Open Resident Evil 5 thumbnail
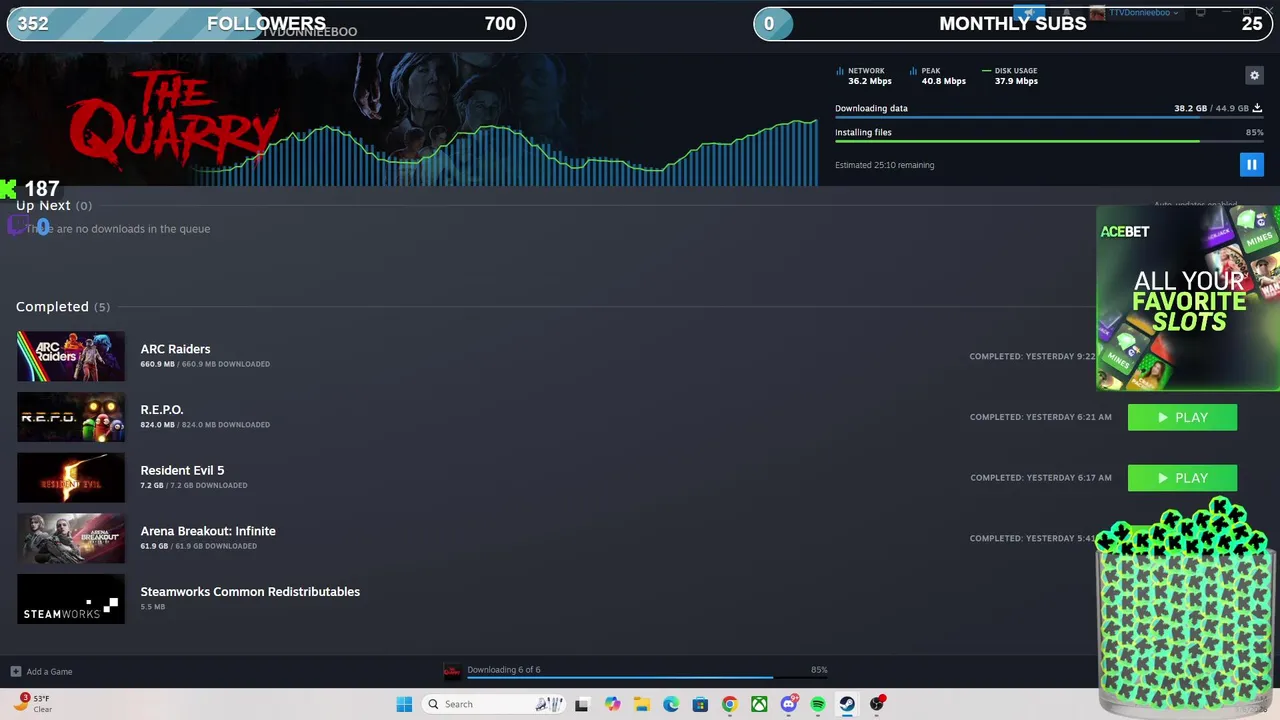Viewport: 1280px width, 720px height. 71,478
